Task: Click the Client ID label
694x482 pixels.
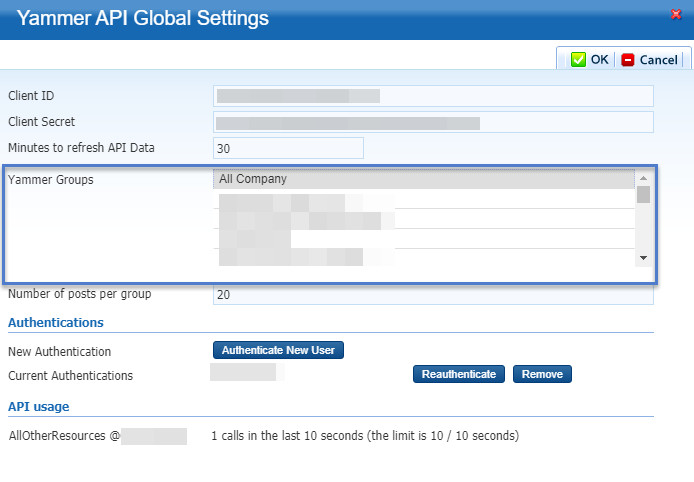Action: (31, 96)
